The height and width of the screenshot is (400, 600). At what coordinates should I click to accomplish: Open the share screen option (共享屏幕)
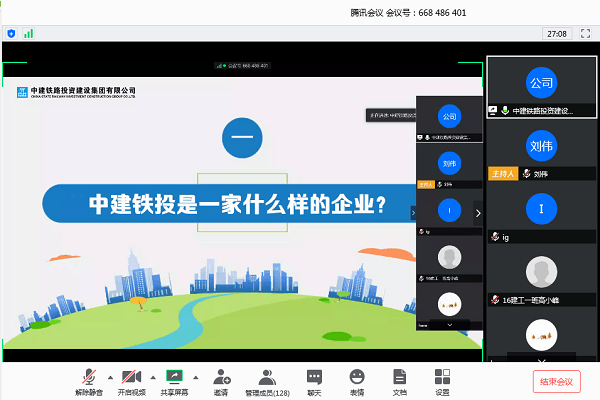(177, 377)
